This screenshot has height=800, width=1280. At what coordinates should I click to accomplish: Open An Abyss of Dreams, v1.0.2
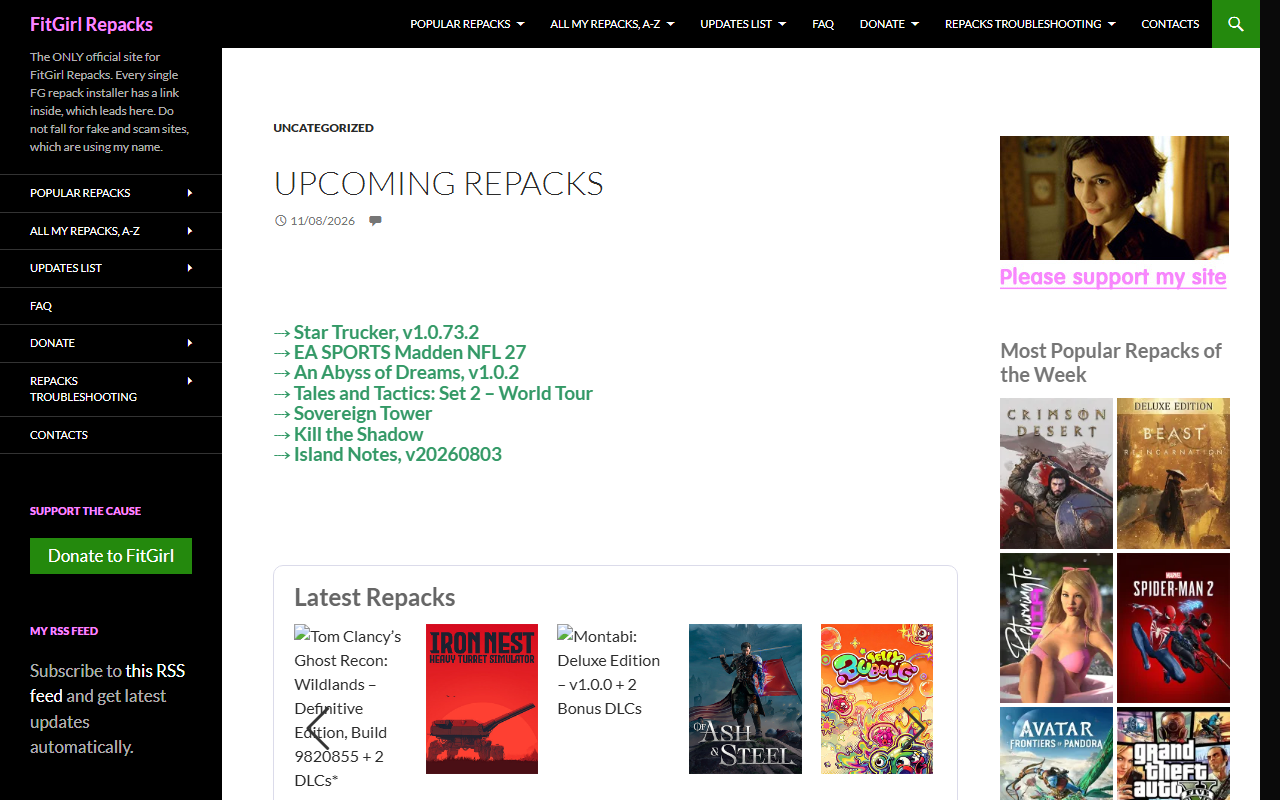point(406,373)
